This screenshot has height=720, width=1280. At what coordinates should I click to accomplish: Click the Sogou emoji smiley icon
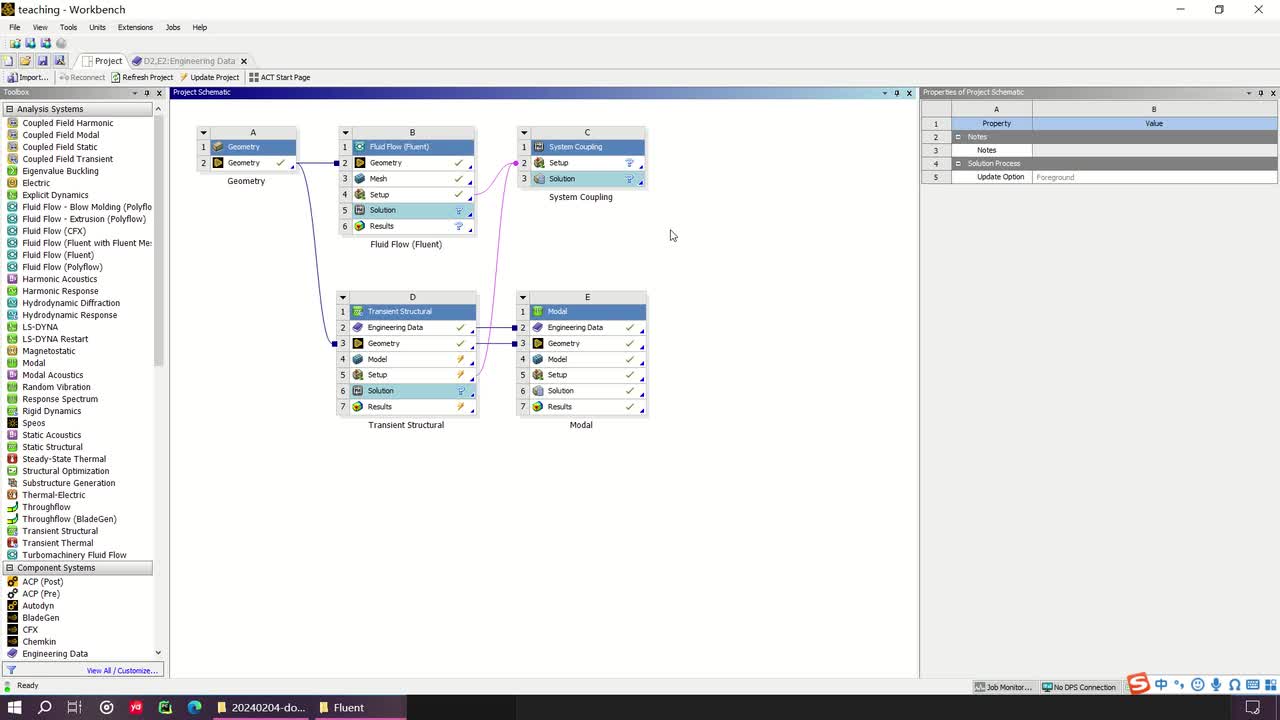point(1198,685)
